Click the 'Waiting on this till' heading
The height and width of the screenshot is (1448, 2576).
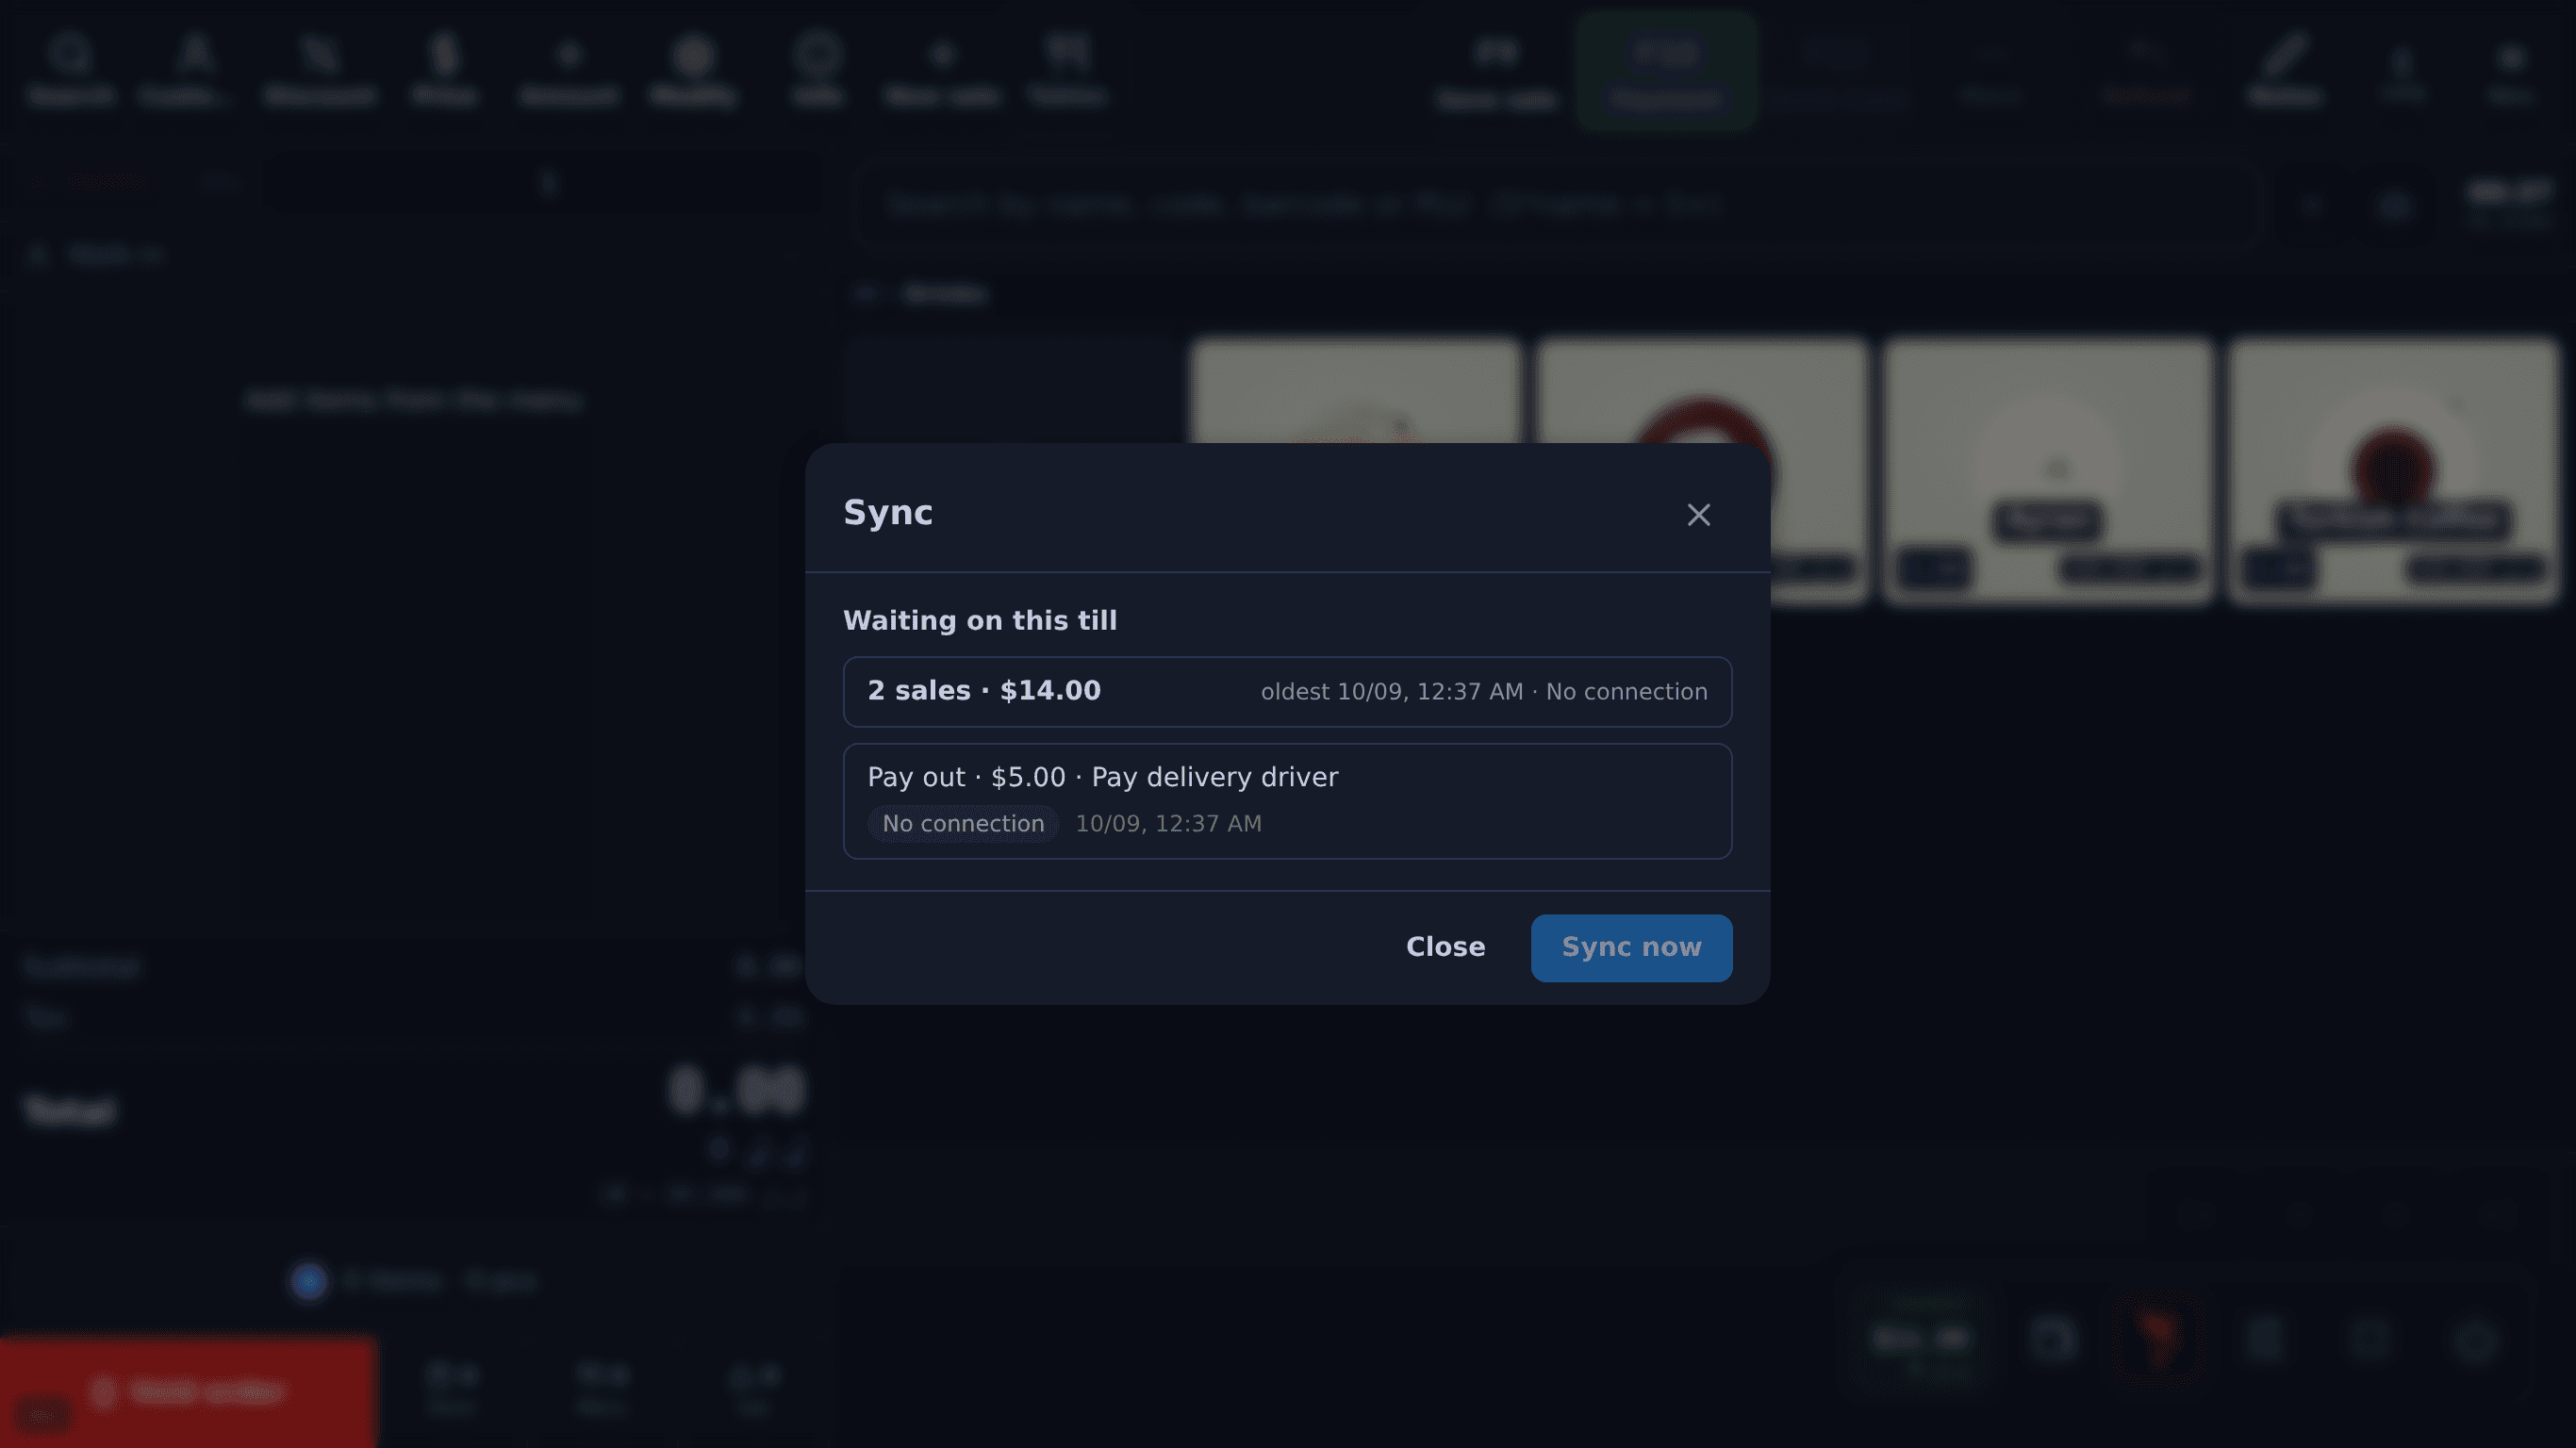click(980, 620)
